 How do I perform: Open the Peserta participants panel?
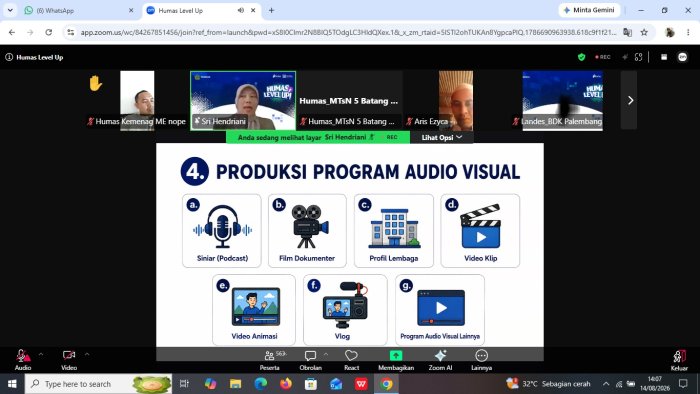click(270, 356)
